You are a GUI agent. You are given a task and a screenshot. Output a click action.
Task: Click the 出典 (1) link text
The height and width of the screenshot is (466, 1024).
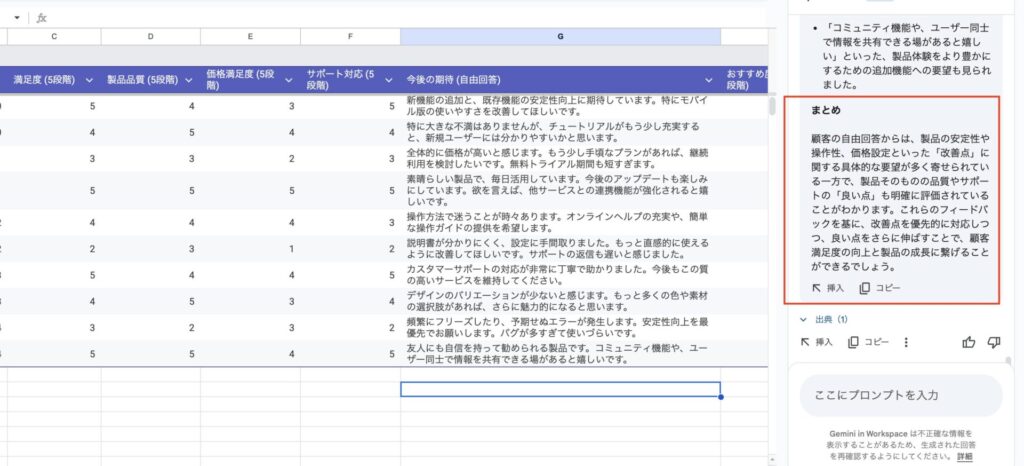point(831,320)
